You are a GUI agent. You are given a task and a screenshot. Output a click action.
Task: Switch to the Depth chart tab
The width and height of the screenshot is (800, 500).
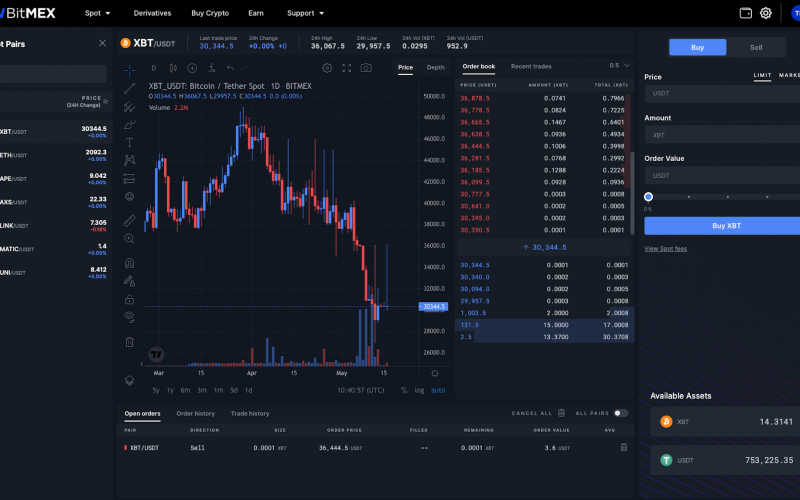pyautogui.click(x=436, y=67)
